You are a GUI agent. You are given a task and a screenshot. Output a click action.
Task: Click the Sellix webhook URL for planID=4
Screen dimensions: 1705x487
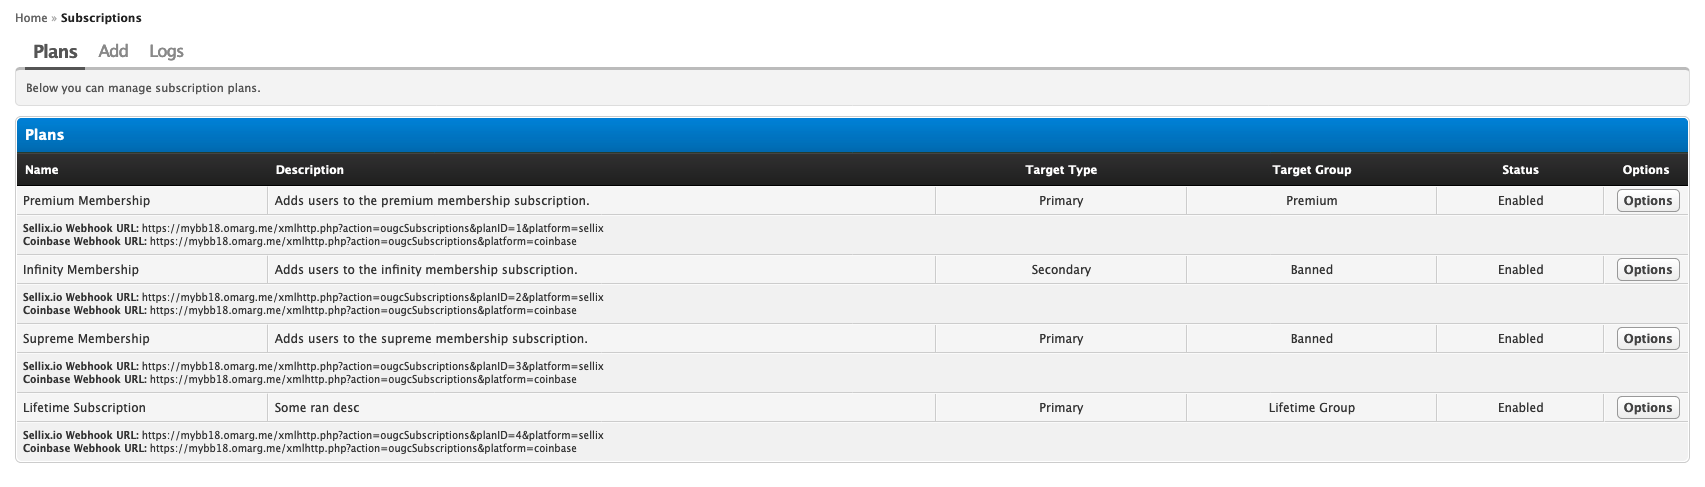[372, 435]
